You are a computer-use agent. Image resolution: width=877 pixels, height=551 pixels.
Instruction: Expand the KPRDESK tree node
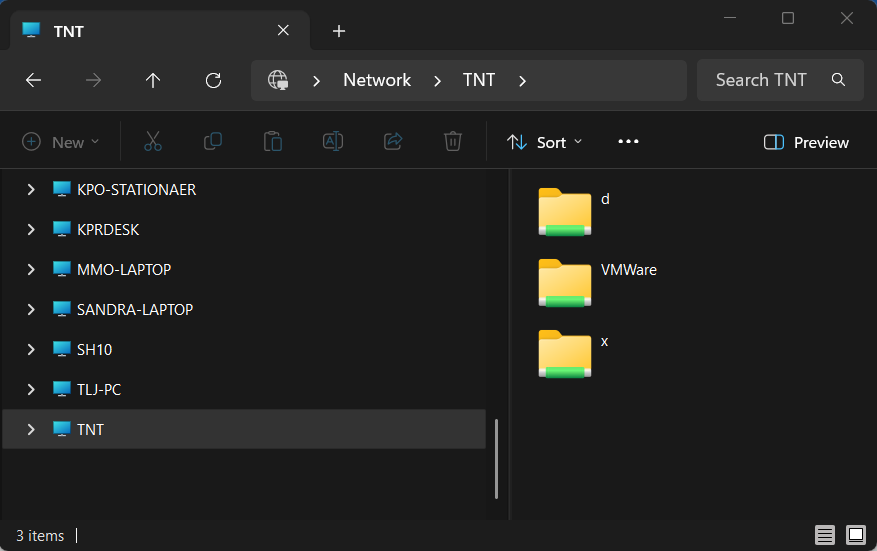(31, 229)
